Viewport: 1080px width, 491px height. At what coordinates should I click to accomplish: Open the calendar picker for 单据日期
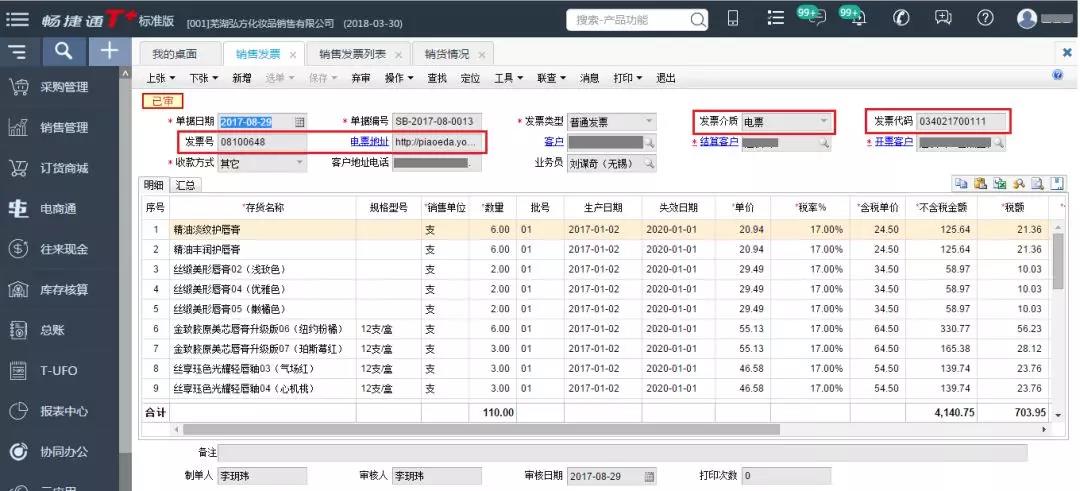pyautogui.click(x=300, y=122)
